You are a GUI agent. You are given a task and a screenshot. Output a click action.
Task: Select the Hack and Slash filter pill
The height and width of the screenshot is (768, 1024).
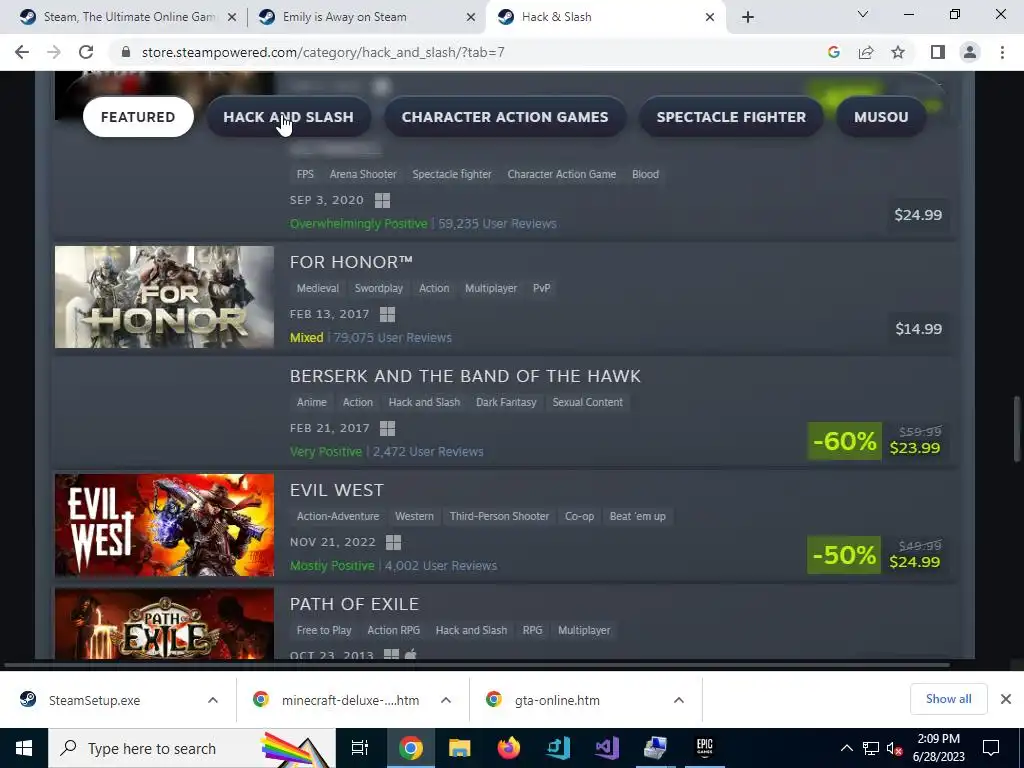(x=288, y=117)
